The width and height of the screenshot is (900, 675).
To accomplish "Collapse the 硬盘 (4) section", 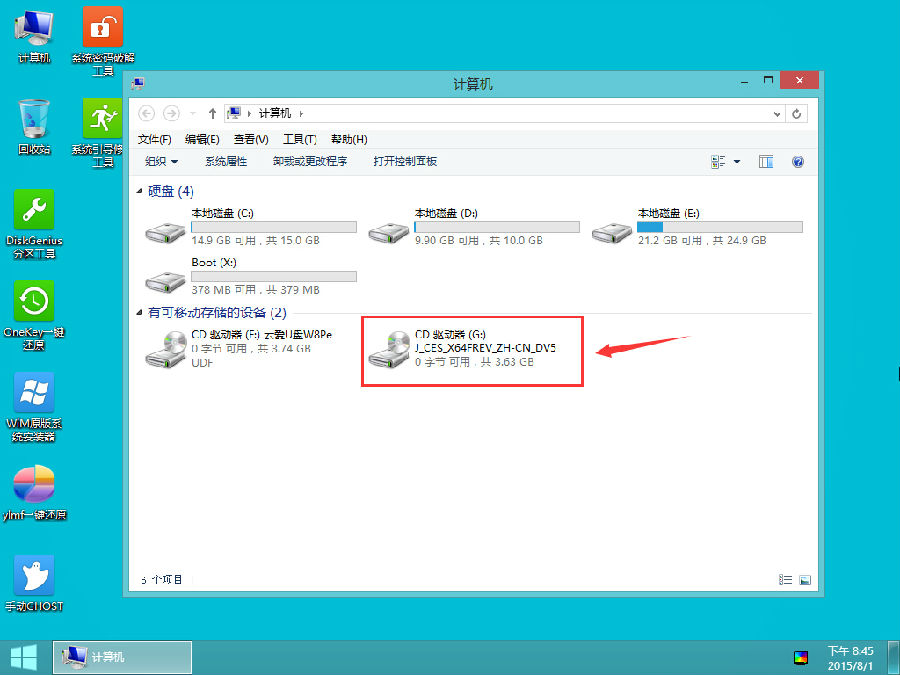I will (139, 191).
